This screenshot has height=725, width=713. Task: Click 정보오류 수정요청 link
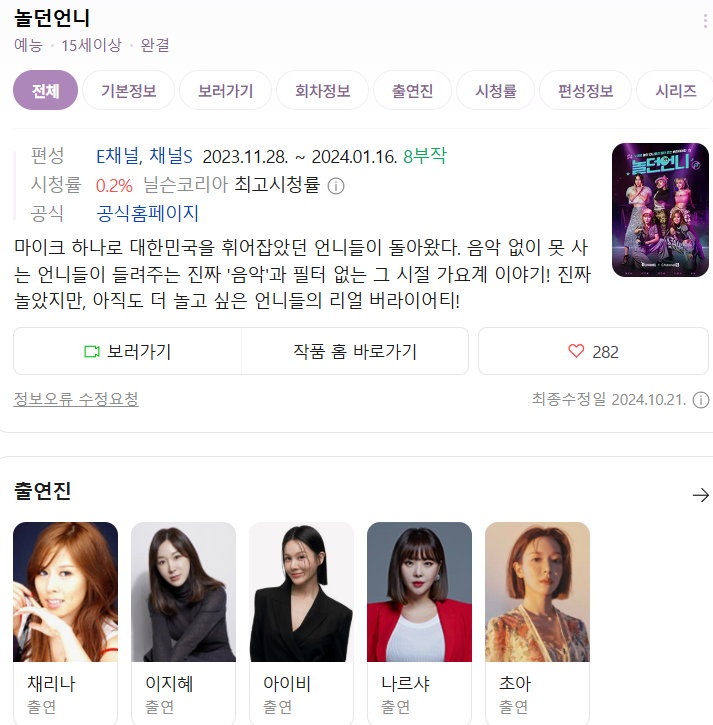(x=76, y=399)
